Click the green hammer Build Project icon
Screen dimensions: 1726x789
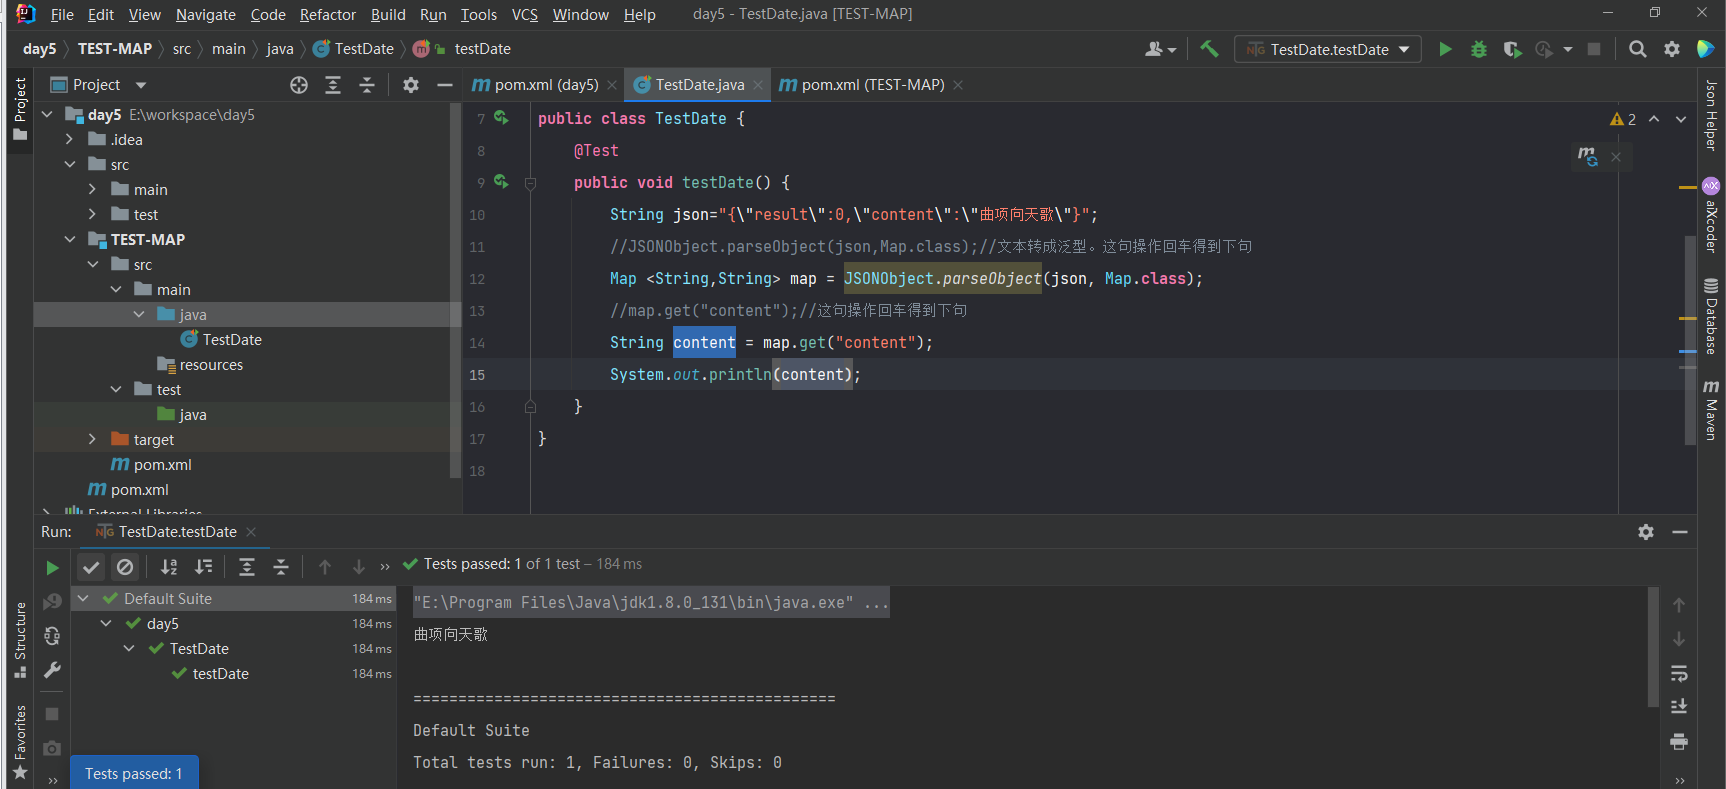(1209, 49)
